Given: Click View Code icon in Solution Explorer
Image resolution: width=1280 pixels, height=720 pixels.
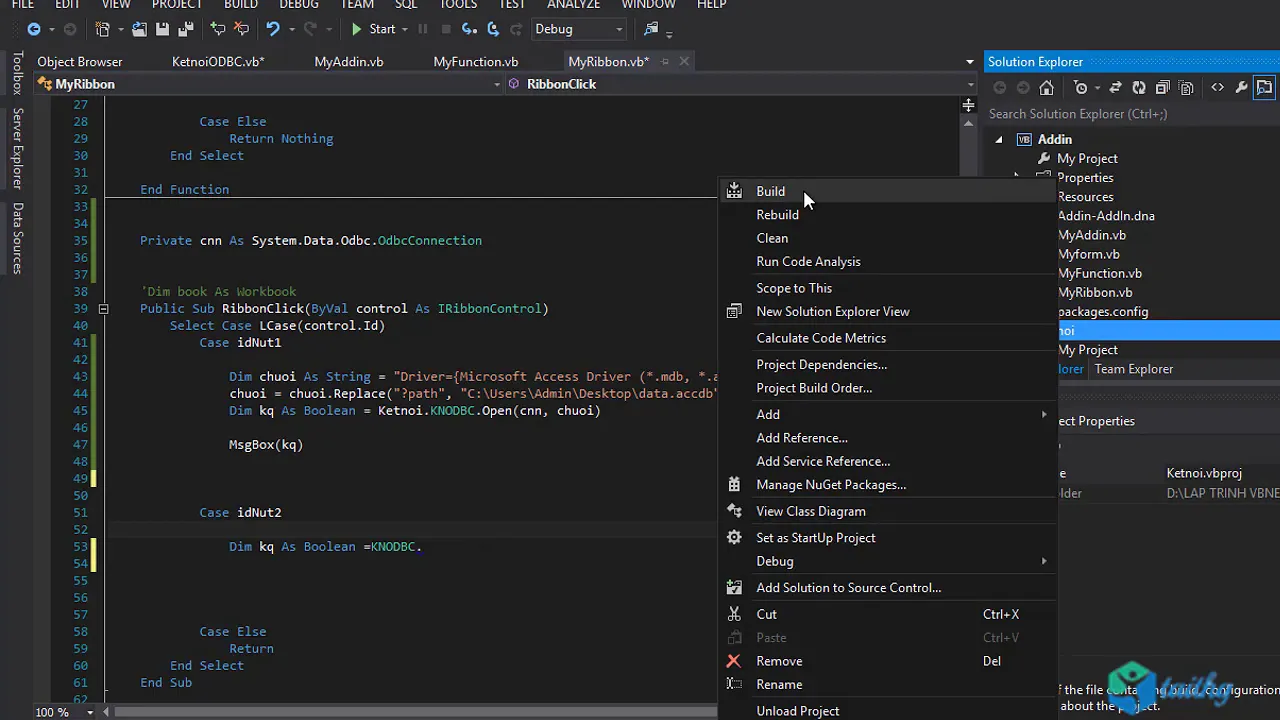Looking at the screenshot, I should [1217, 88].
